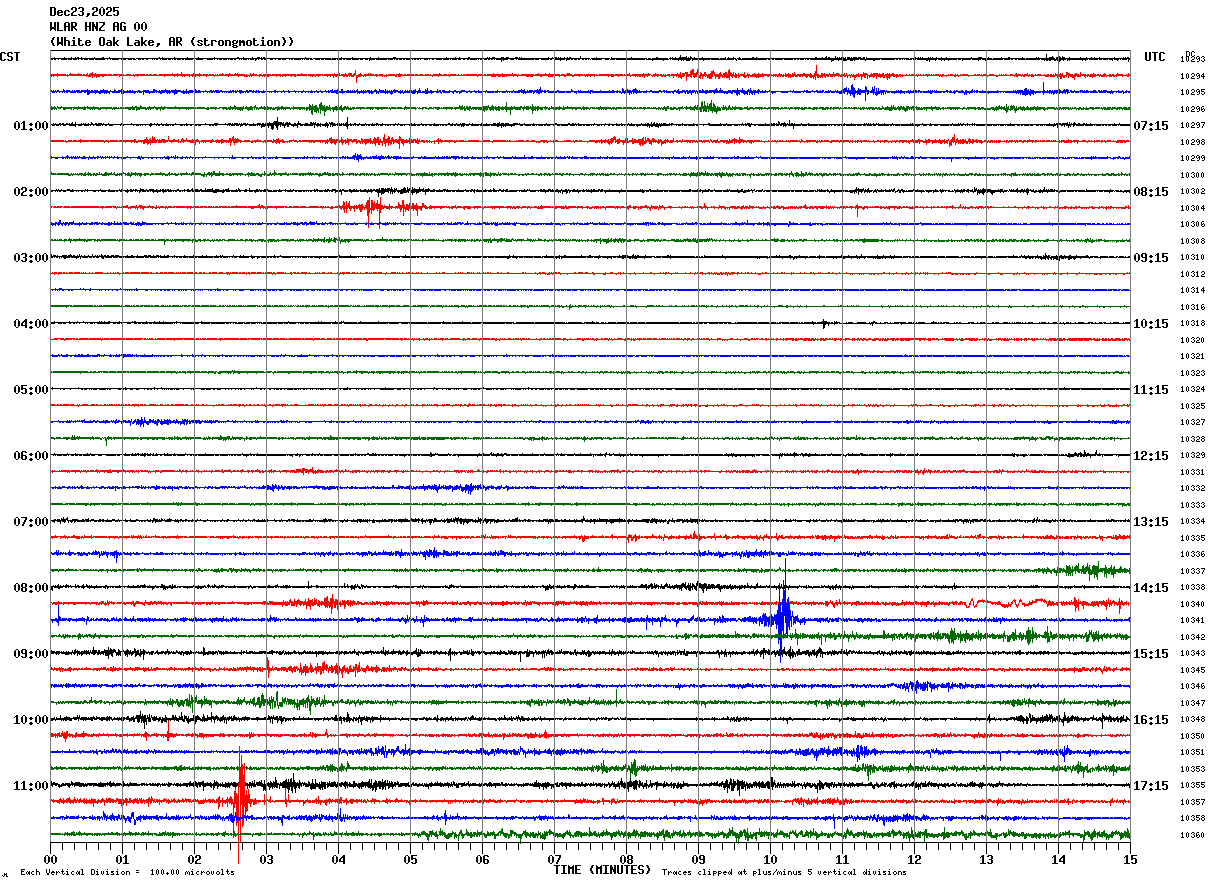The image size is (1210, 886).
Task: Click the DC value 10318
Action: point(1192,324)
